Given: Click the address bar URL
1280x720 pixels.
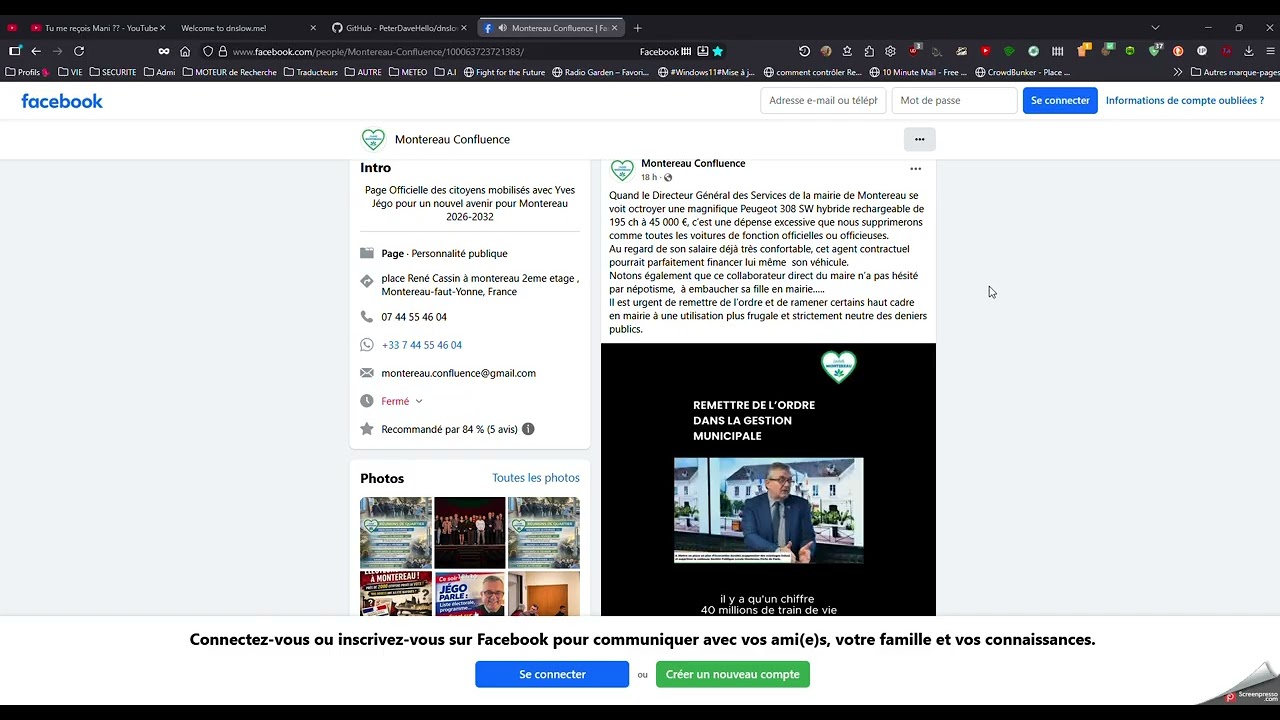Looking at the screenshot, I should pyautogui.click(x=378, y=51).
